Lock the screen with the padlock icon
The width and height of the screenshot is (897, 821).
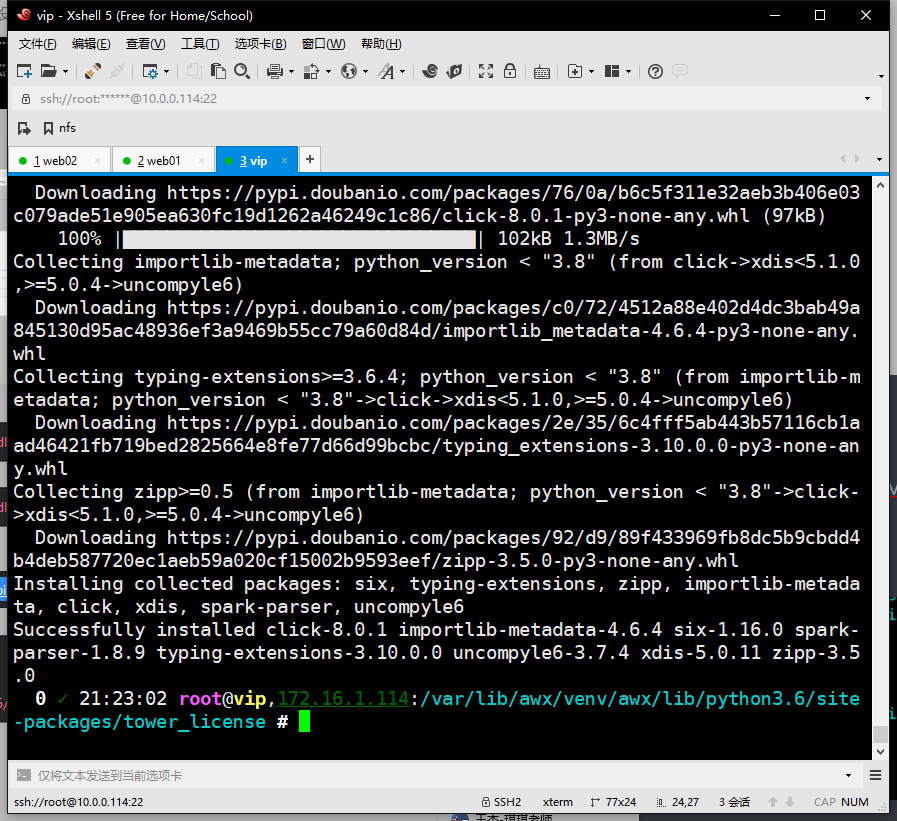(510, 71)
